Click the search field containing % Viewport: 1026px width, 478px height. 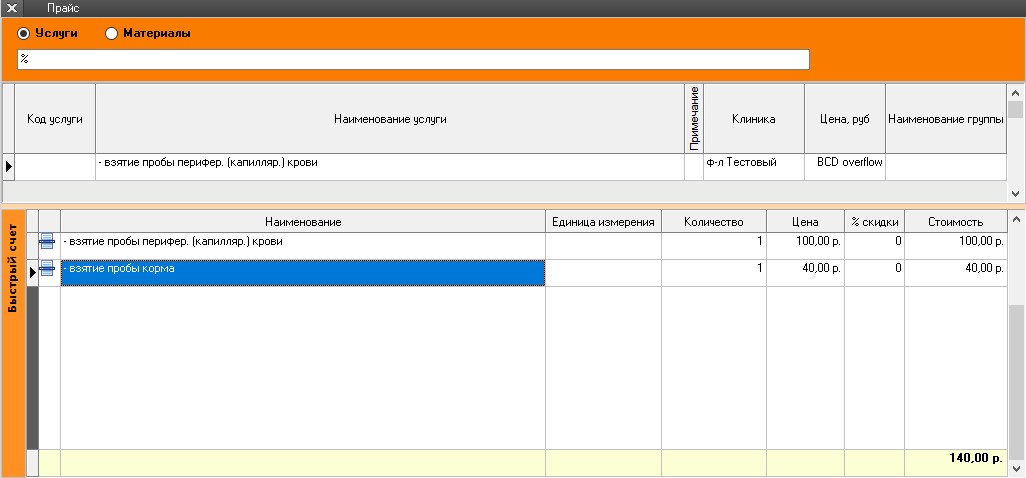pos(412,60)
